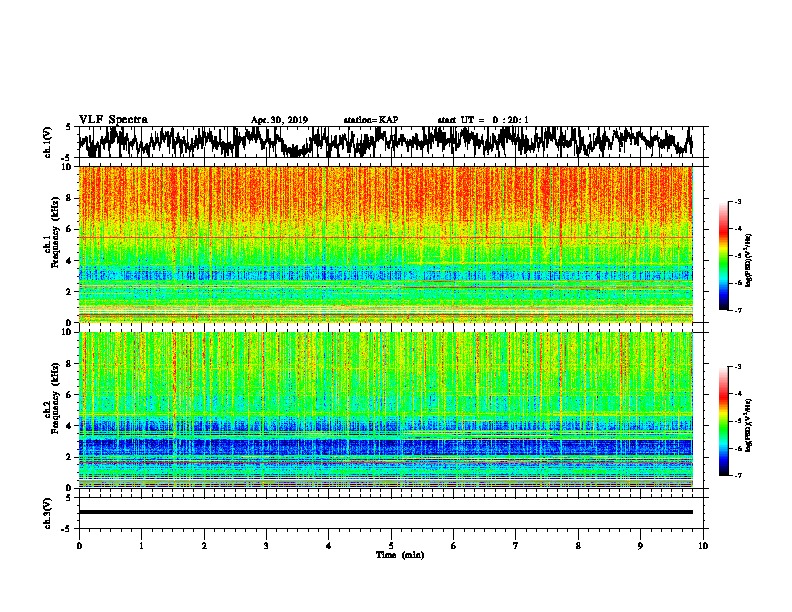Click inside the ch.2 frequency spectrogram
The width and height of the screenshot is (792, 612).
[386, 410]
